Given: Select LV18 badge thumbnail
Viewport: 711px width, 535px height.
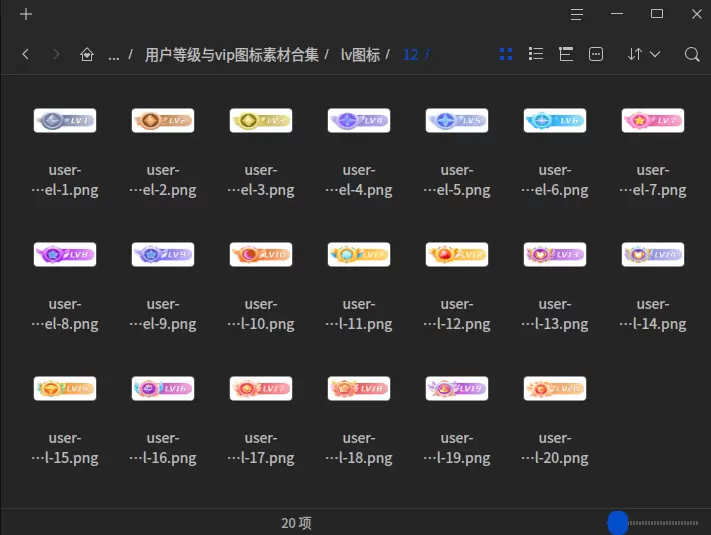Looking at the screenshot, I should pos(359,389).
